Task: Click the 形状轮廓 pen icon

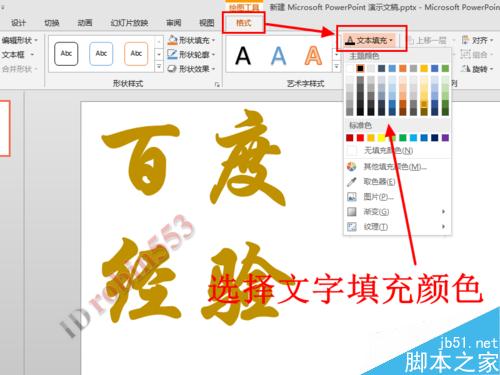Action: tap(172, 54)
